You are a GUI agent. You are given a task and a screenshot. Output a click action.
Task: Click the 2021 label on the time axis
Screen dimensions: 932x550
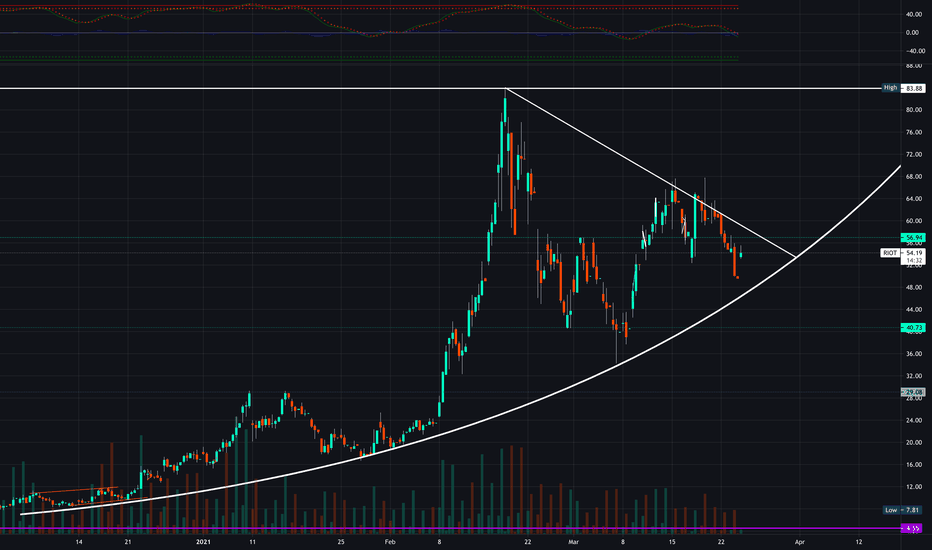(203, 542)
